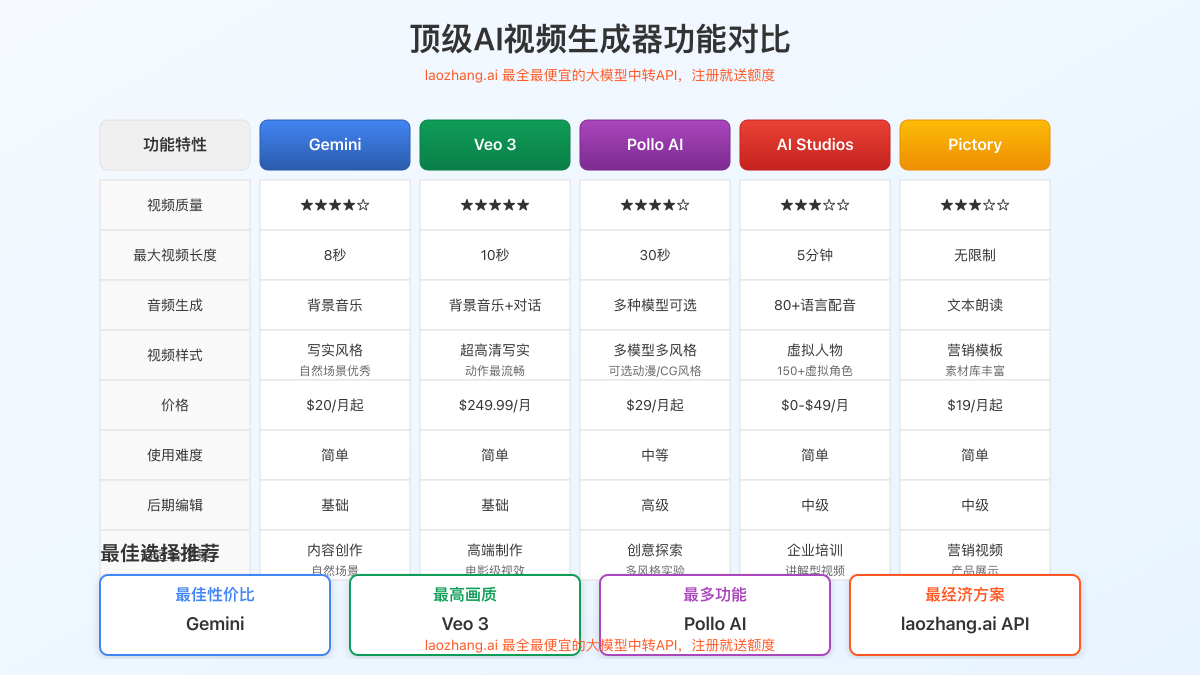Click the red AI Studios column header
The image size is (1200, 675).
click(815, 145)
